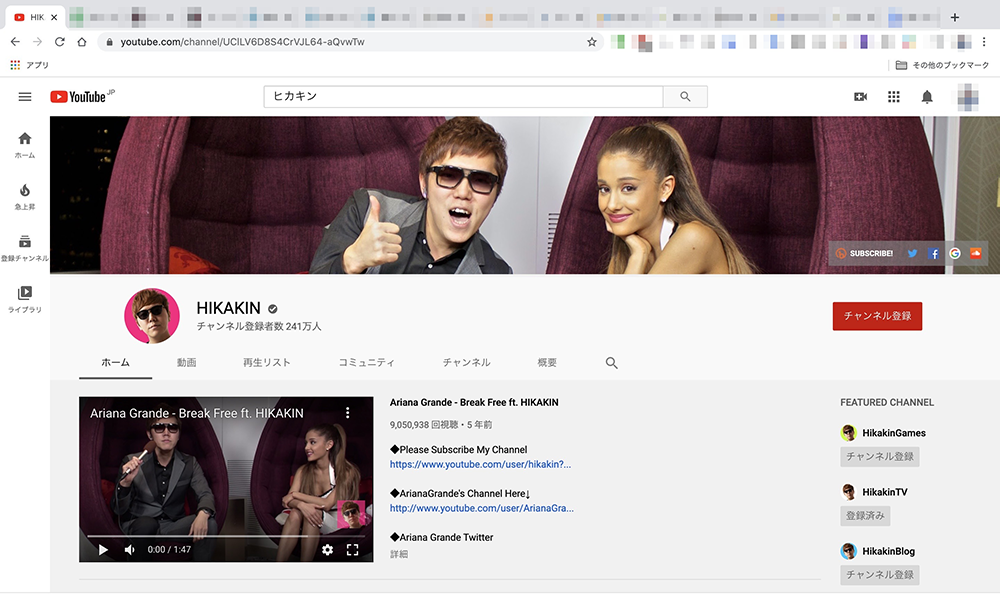Reload the browser page
Image resolution: width=1000 pixels, height=594 pixels.
coord(59,41)
